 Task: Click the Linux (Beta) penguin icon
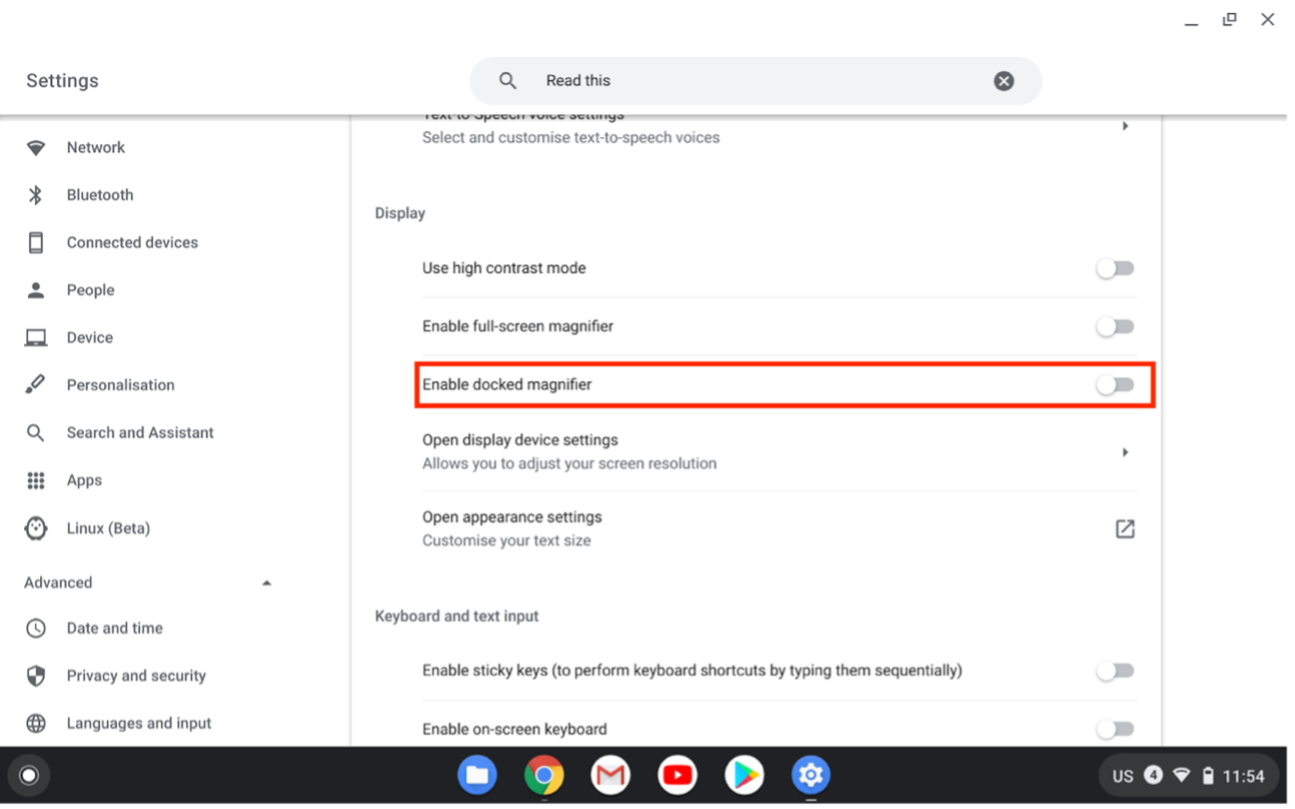click(36, 528)
